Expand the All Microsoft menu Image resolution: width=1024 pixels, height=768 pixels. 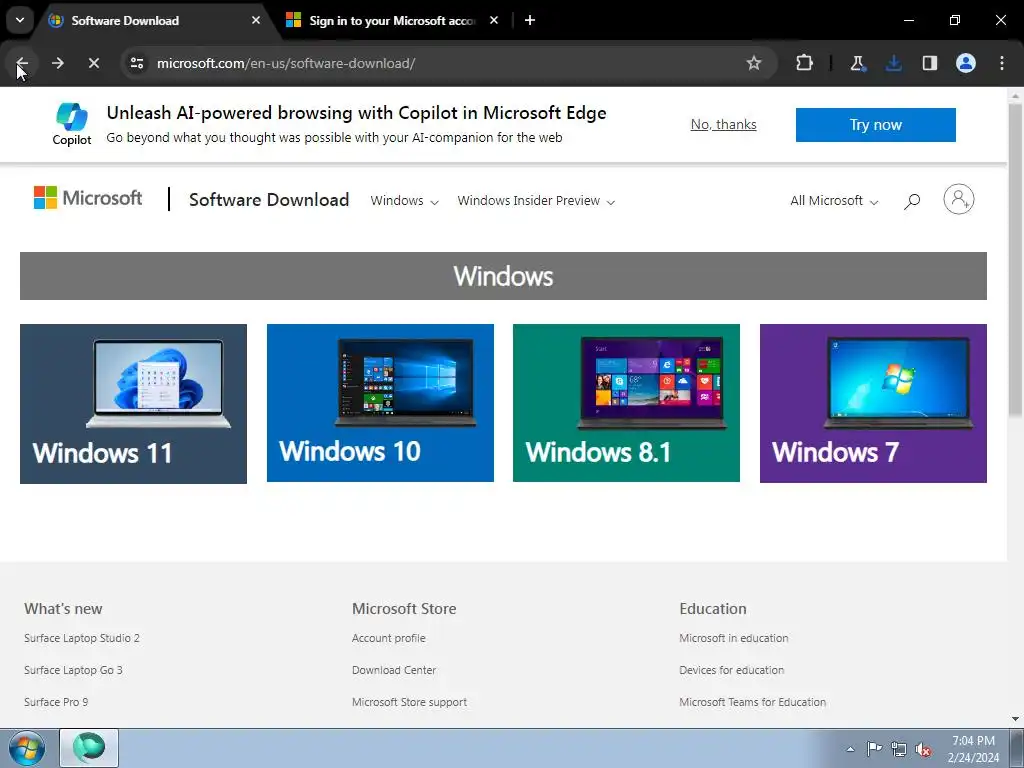coord(834,200)
